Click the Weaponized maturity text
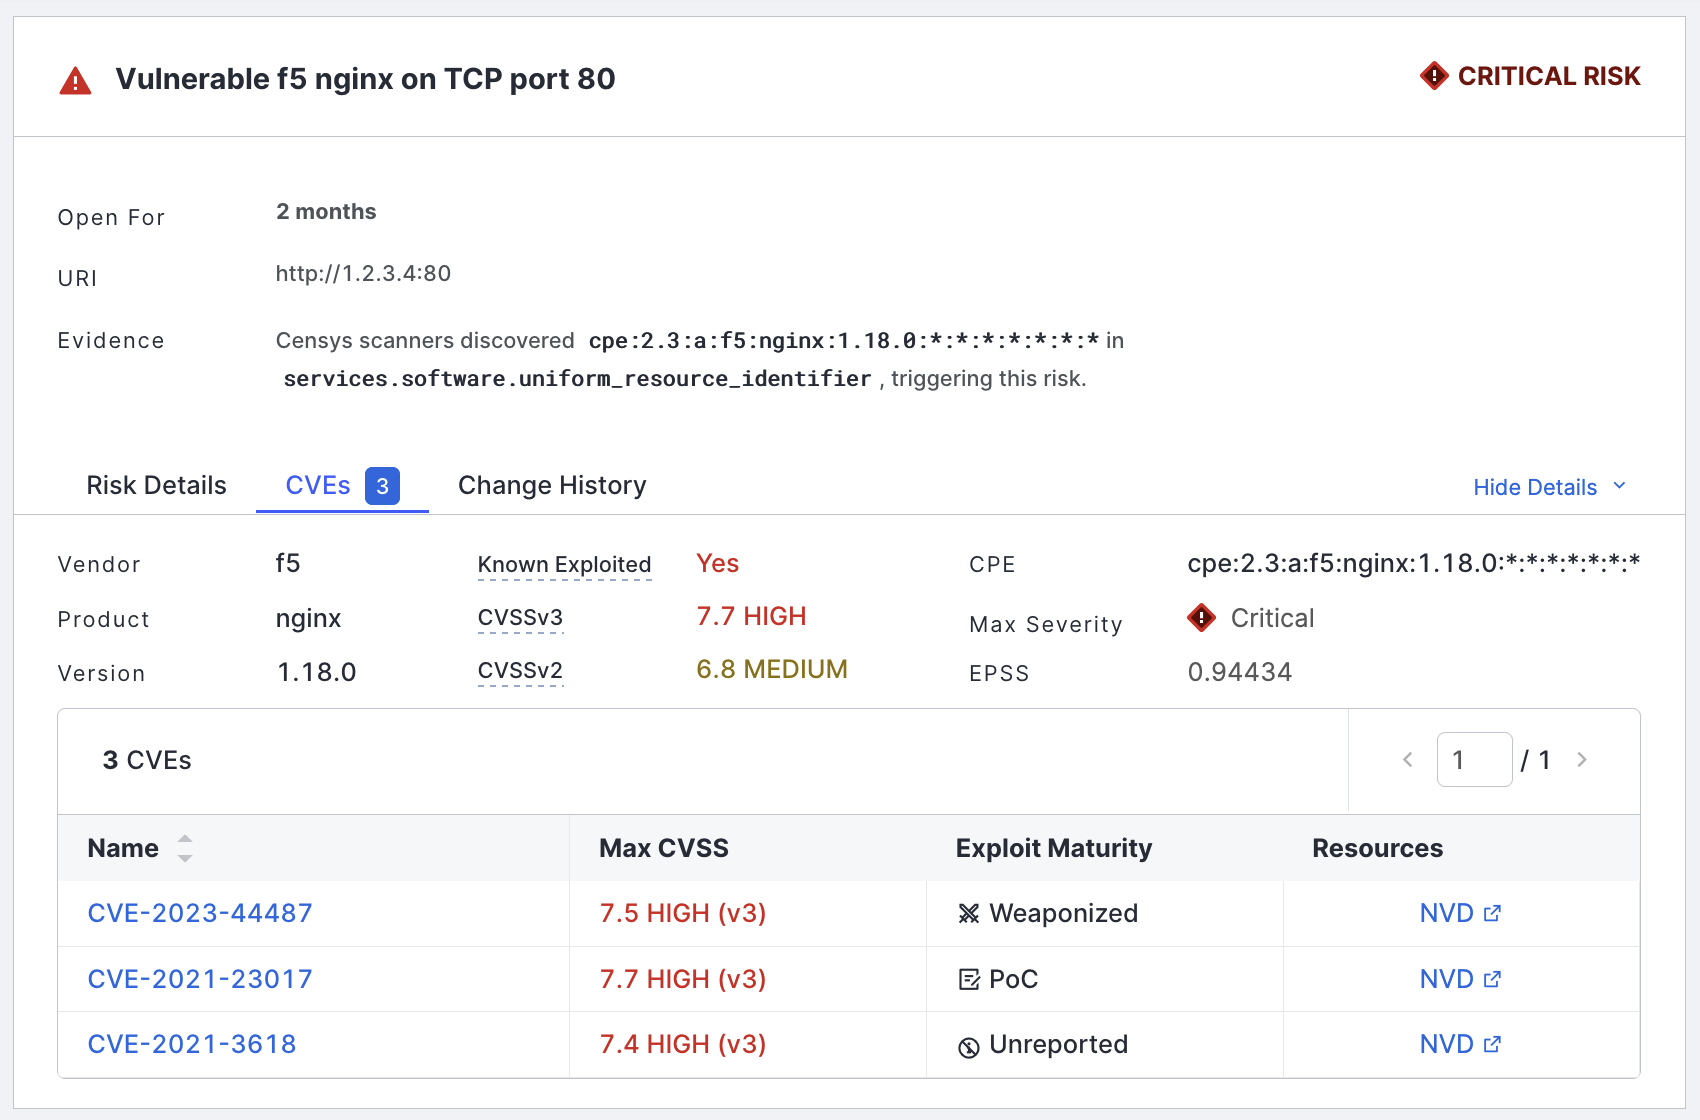Image resolution: width=1700 pixels, height=1120 pixels. coord(1063,913)
